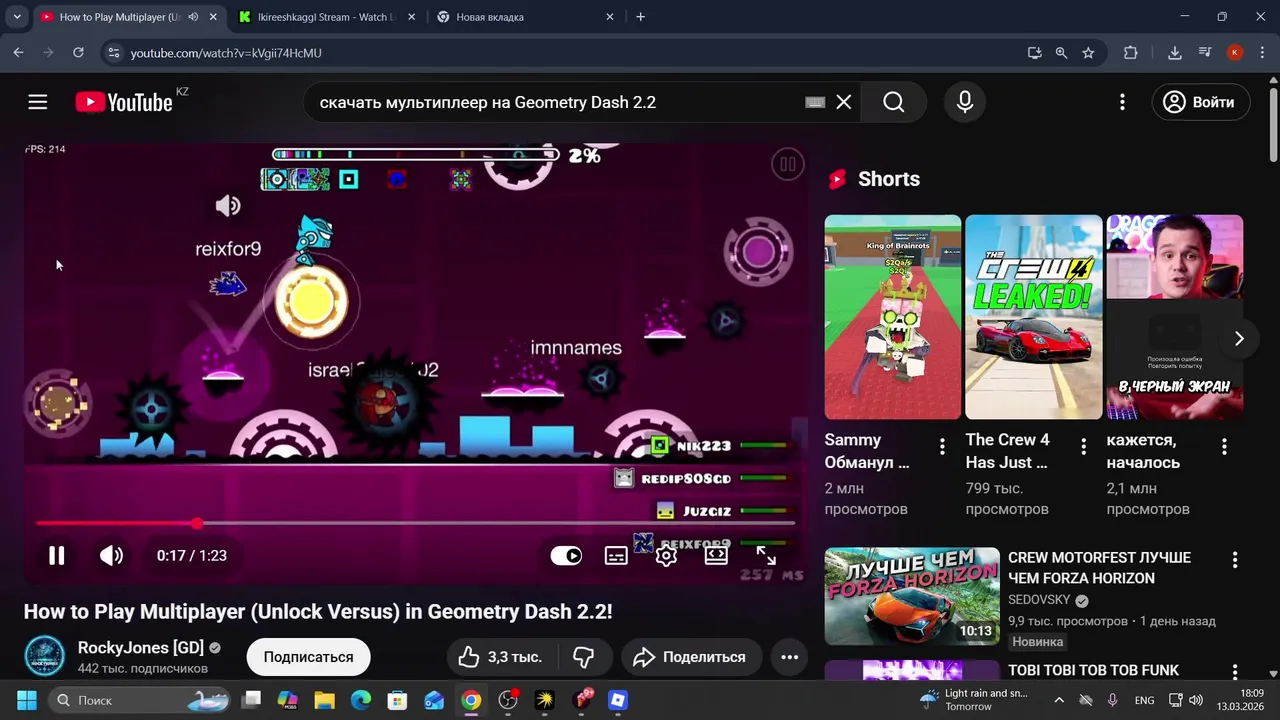
Task: Open the YouTube settings three-dot menu
Action: click(x=1122, y=102)
